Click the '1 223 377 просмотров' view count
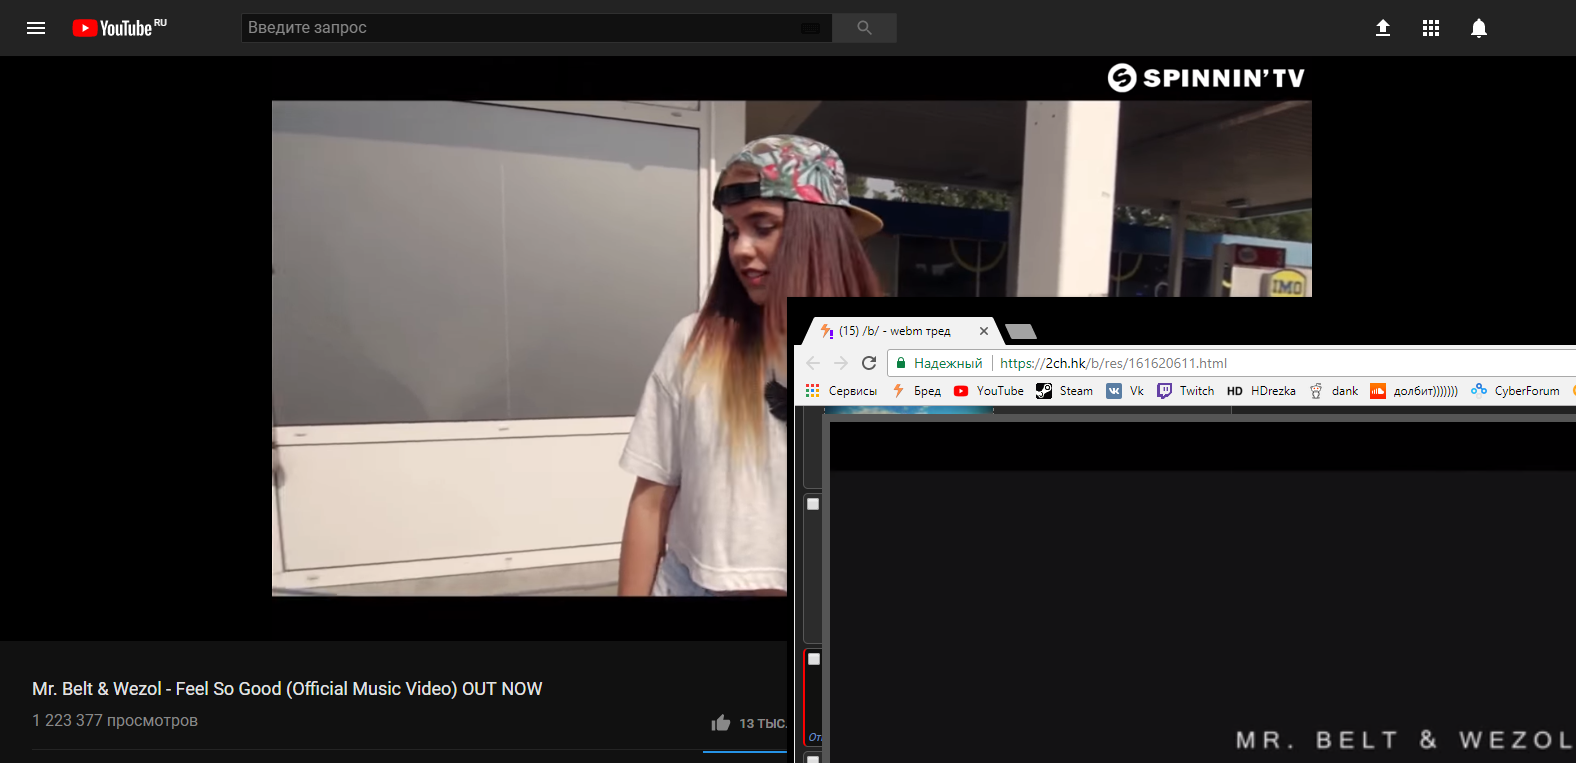The width and height of the screenshot is (1576, 763). [x=115, y=721]
